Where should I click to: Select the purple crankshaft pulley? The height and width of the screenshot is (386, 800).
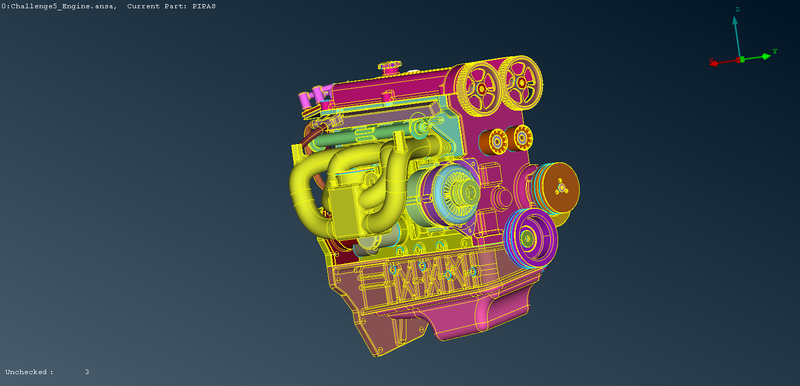point(531,238)
